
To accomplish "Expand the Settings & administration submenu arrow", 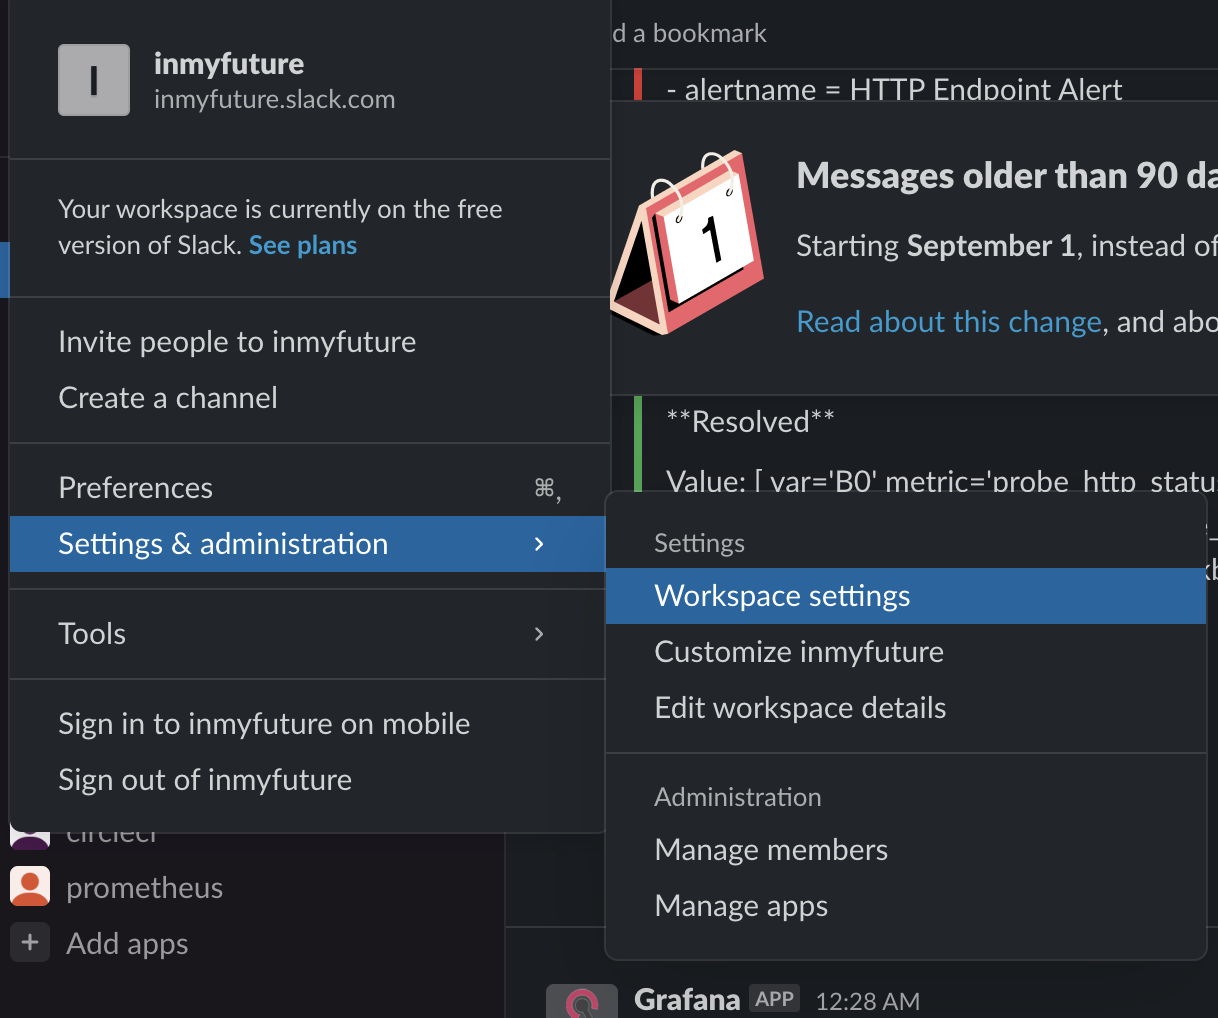I will (539, 544).
